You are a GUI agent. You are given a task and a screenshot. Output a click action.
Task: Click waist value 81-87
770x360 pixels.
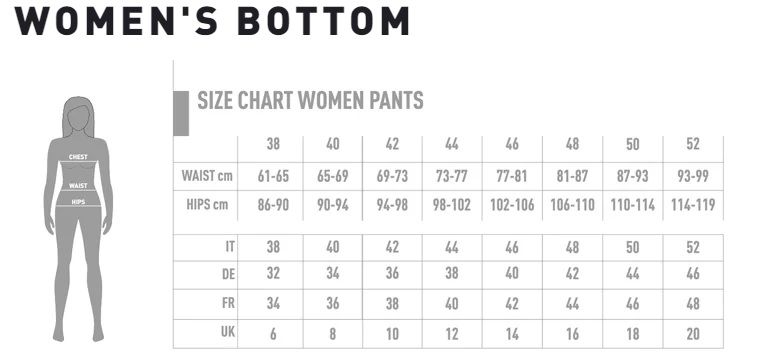tap(572, 176)
